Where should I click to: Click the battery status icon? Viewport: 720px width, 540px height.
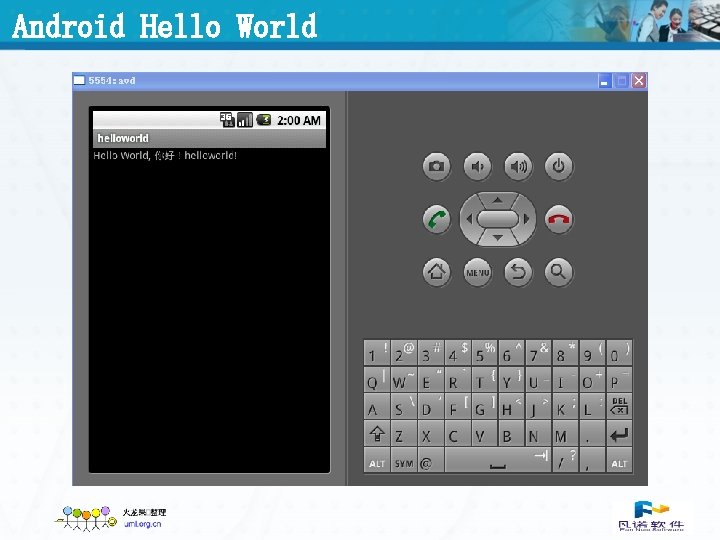pyautogui.click(x=264, y=120)
